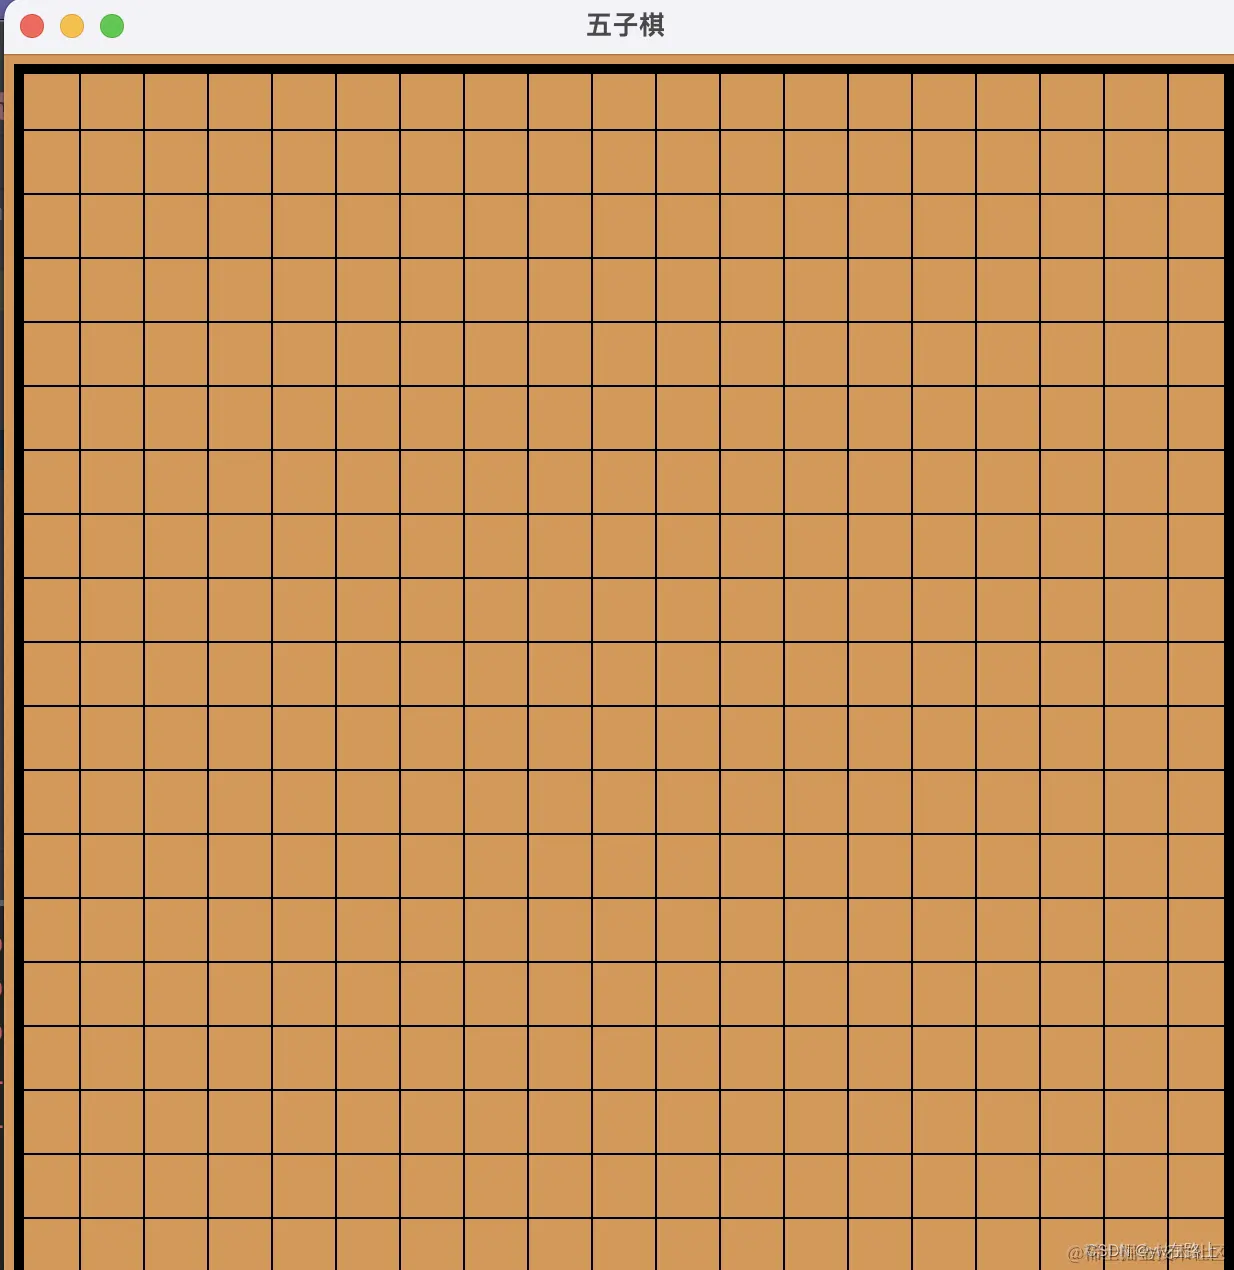
Task: Maximize the window using the green button
Action: pyautogui.click(x=112, y=26)
